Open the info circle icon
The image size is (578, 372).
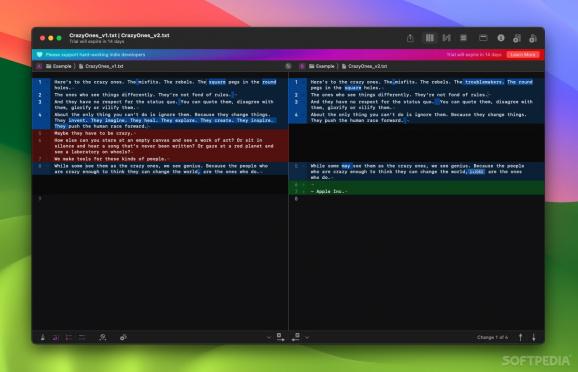coord(501,38)
